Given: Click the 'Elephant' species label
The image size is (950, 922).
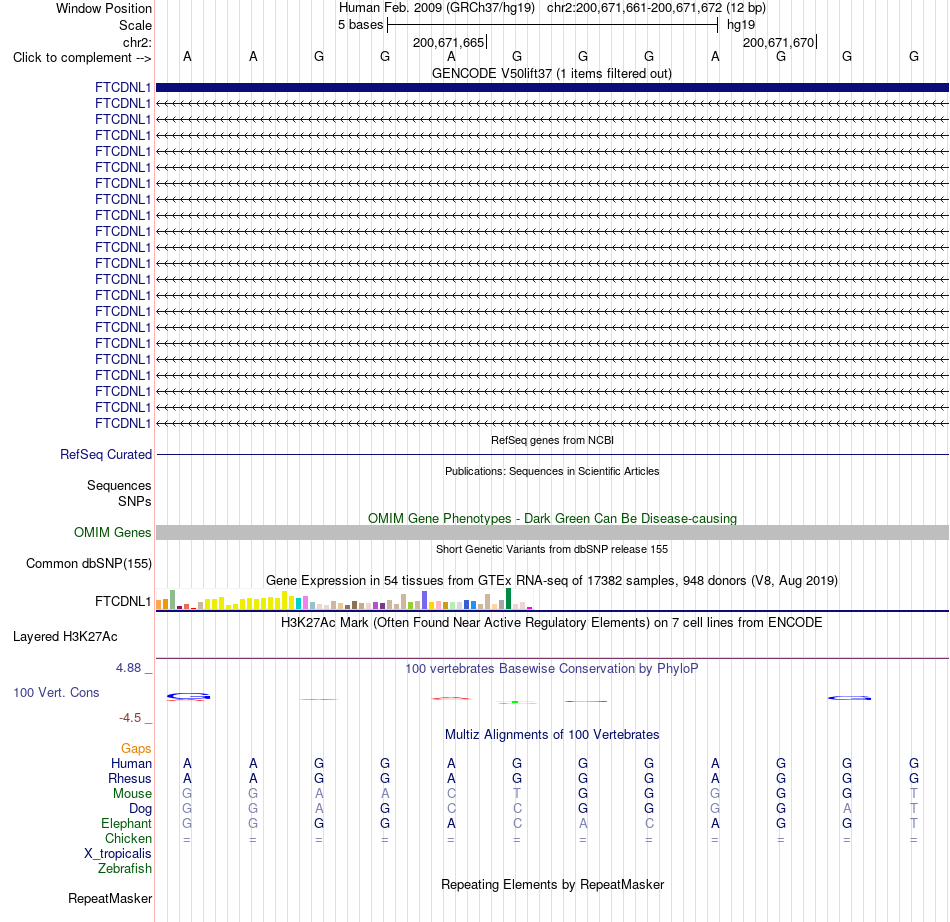Looking at the screenshot, I should click(126, 824).
